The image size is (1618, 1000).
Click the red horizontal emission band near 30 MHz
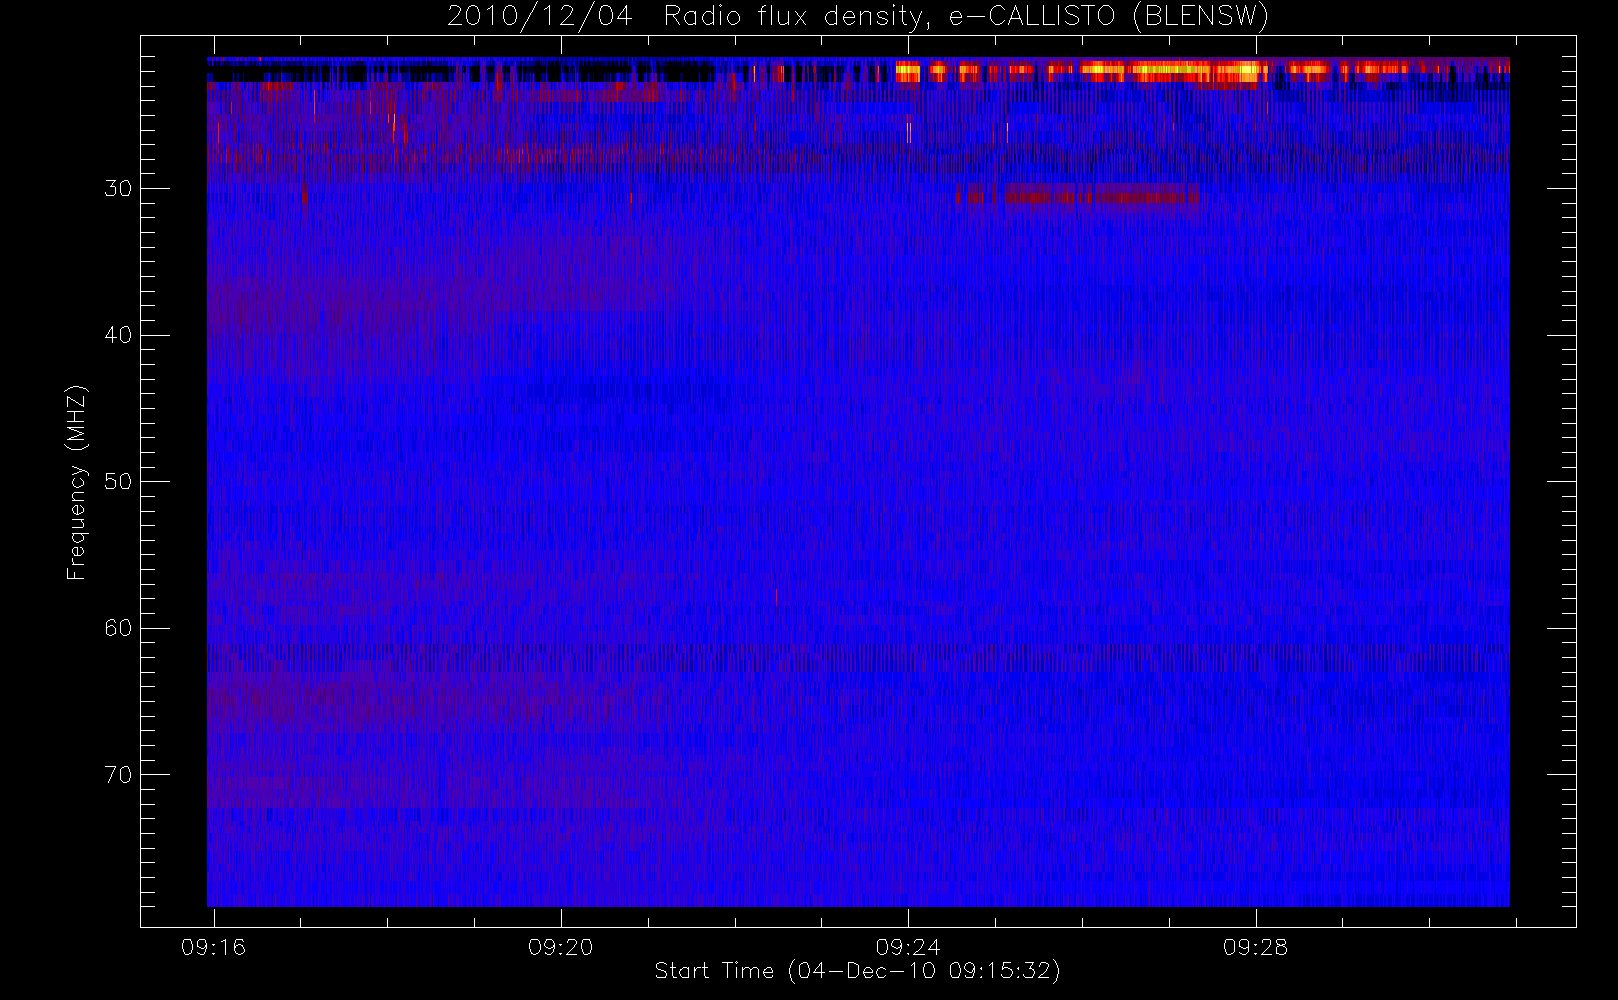pyautogui.click(x=1078, y=197)
